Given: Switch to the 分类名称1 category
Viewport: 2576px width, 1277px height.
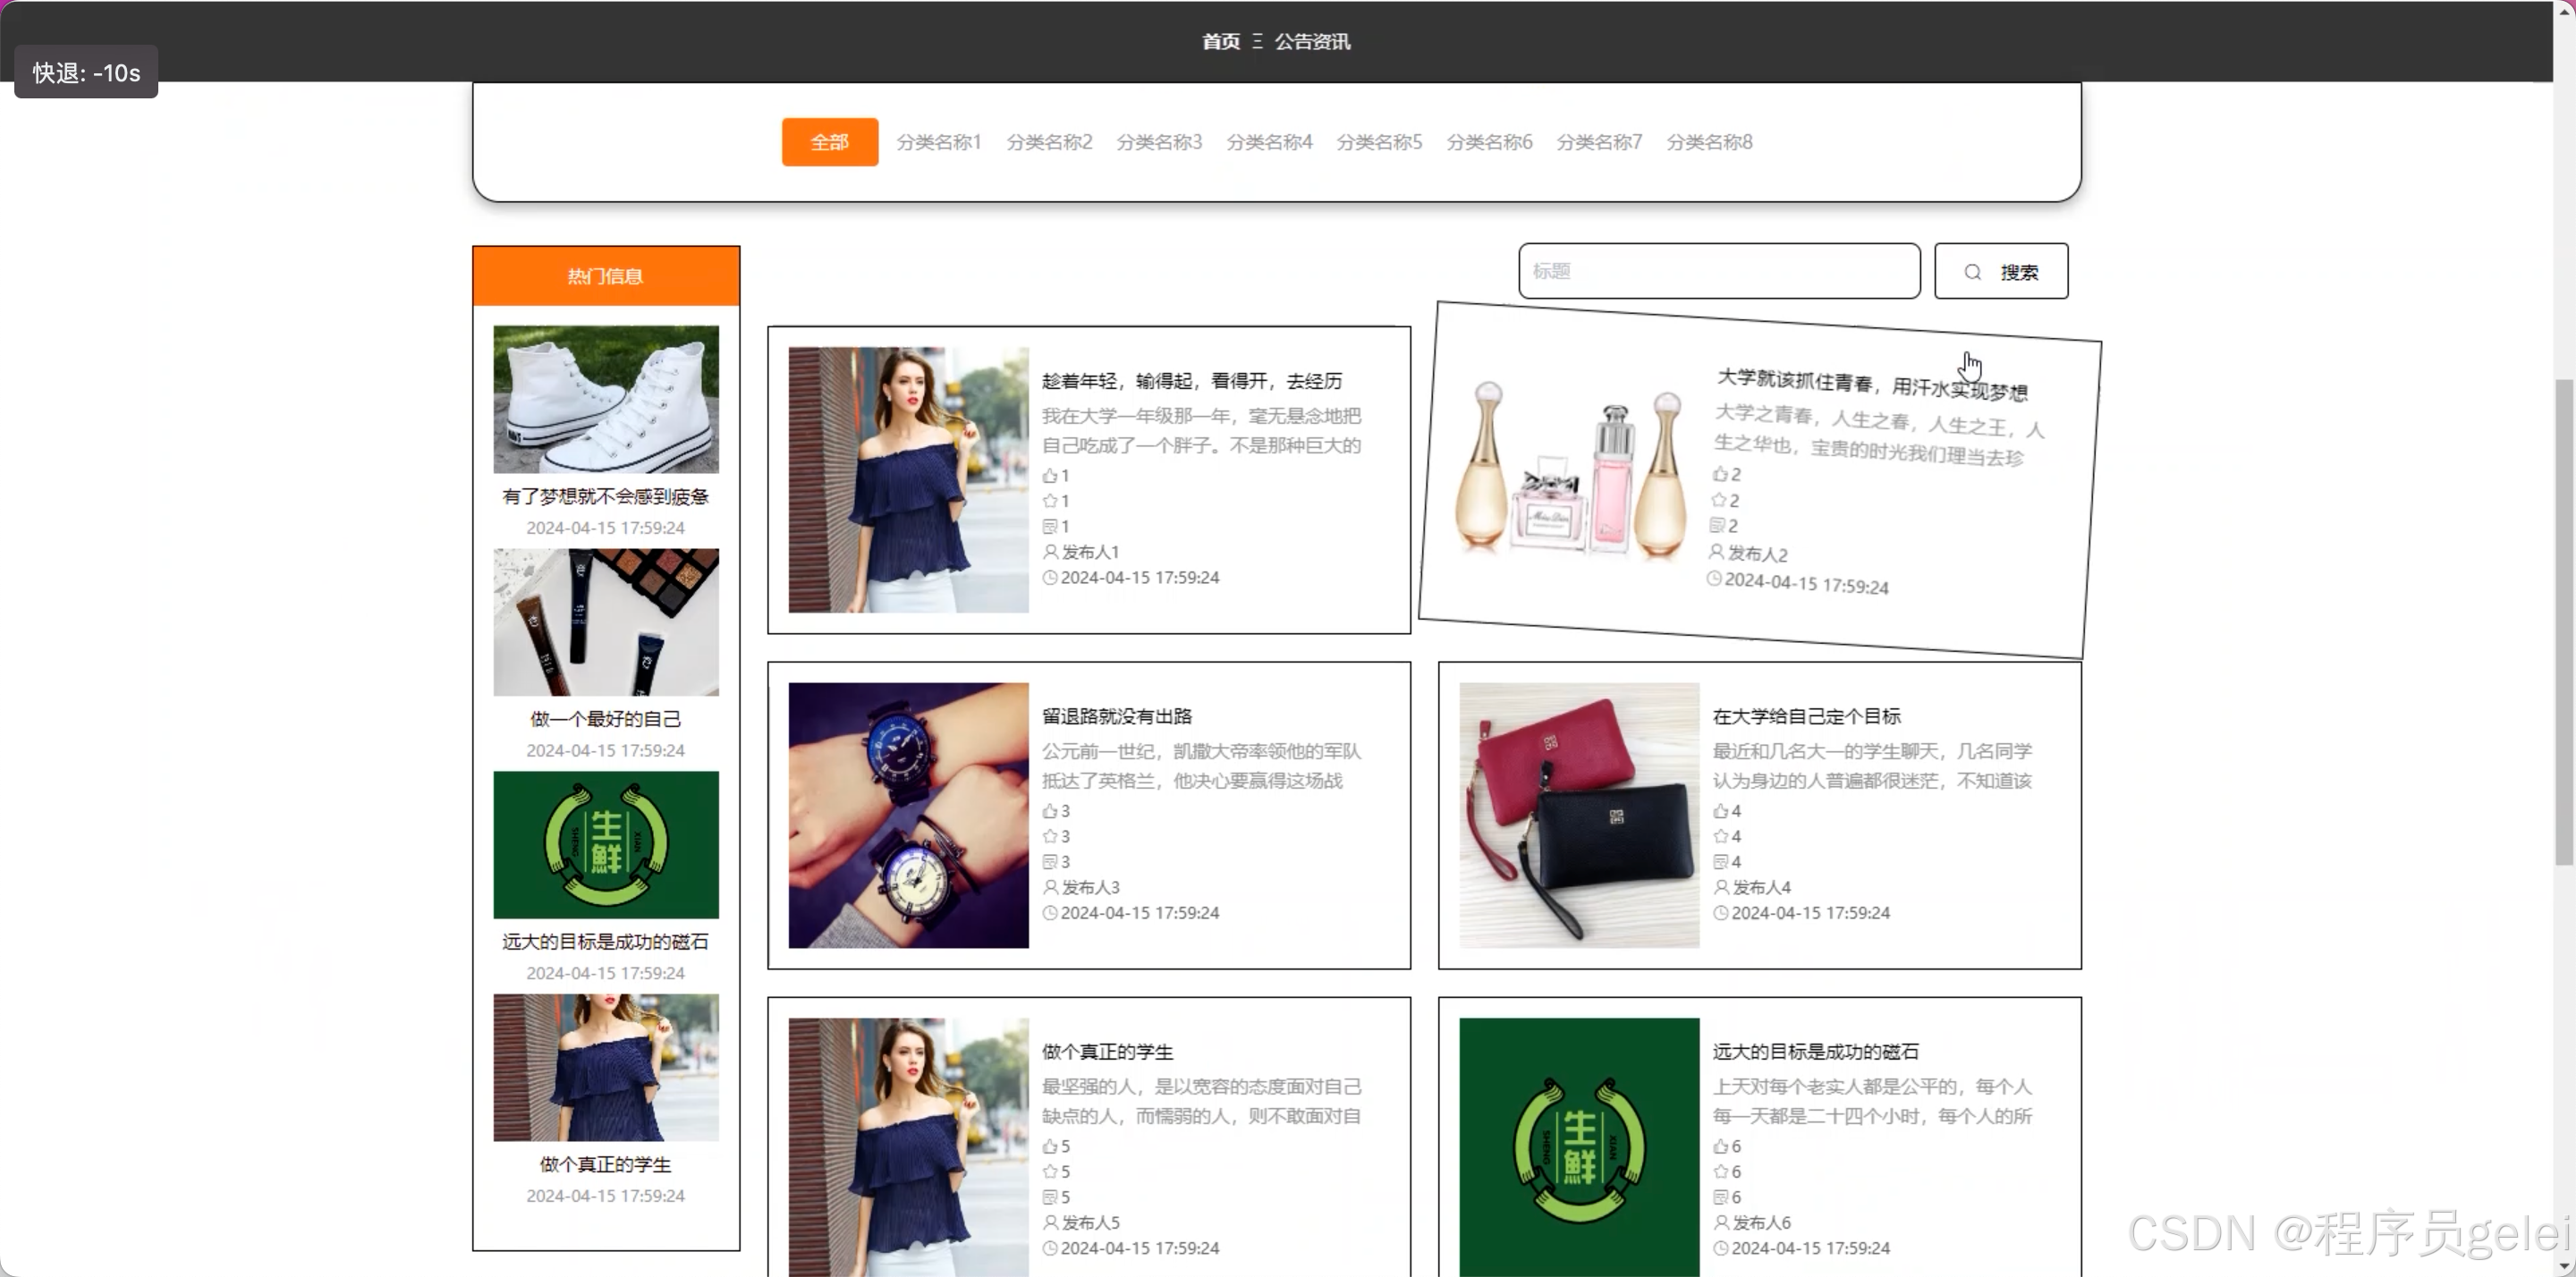Looking at the screenshot, I should pos(938,142).
